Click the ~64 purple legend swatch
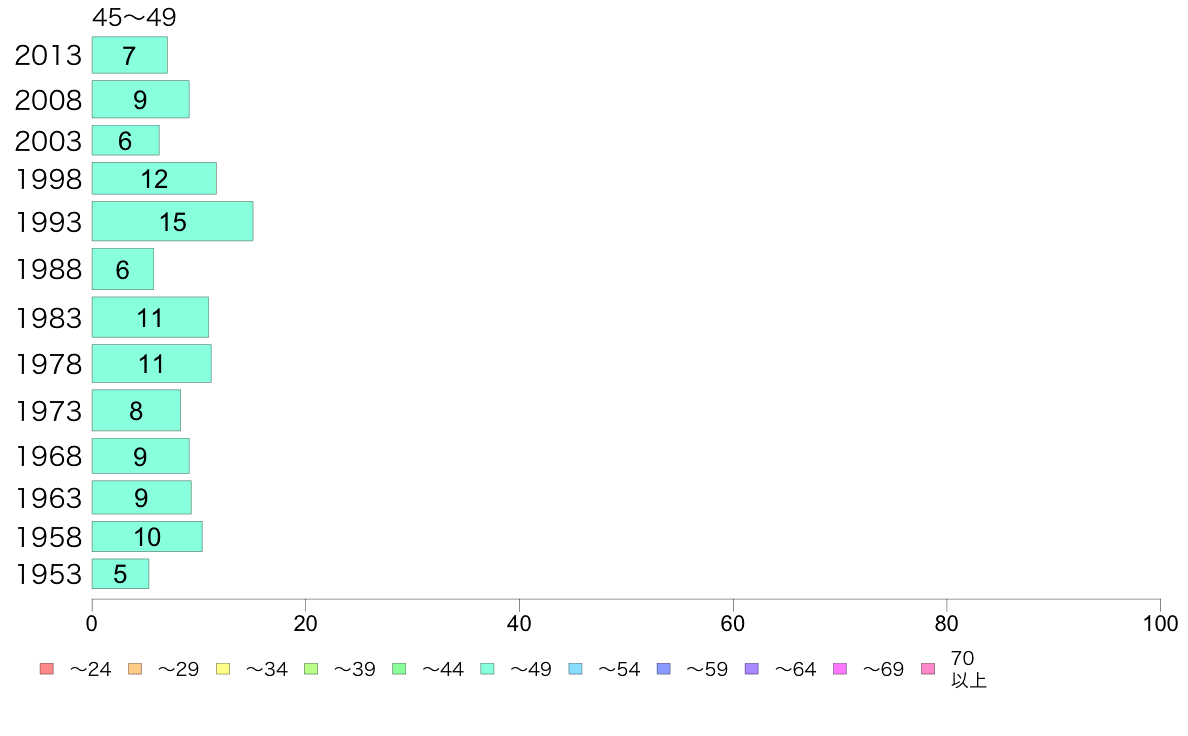 752,669
